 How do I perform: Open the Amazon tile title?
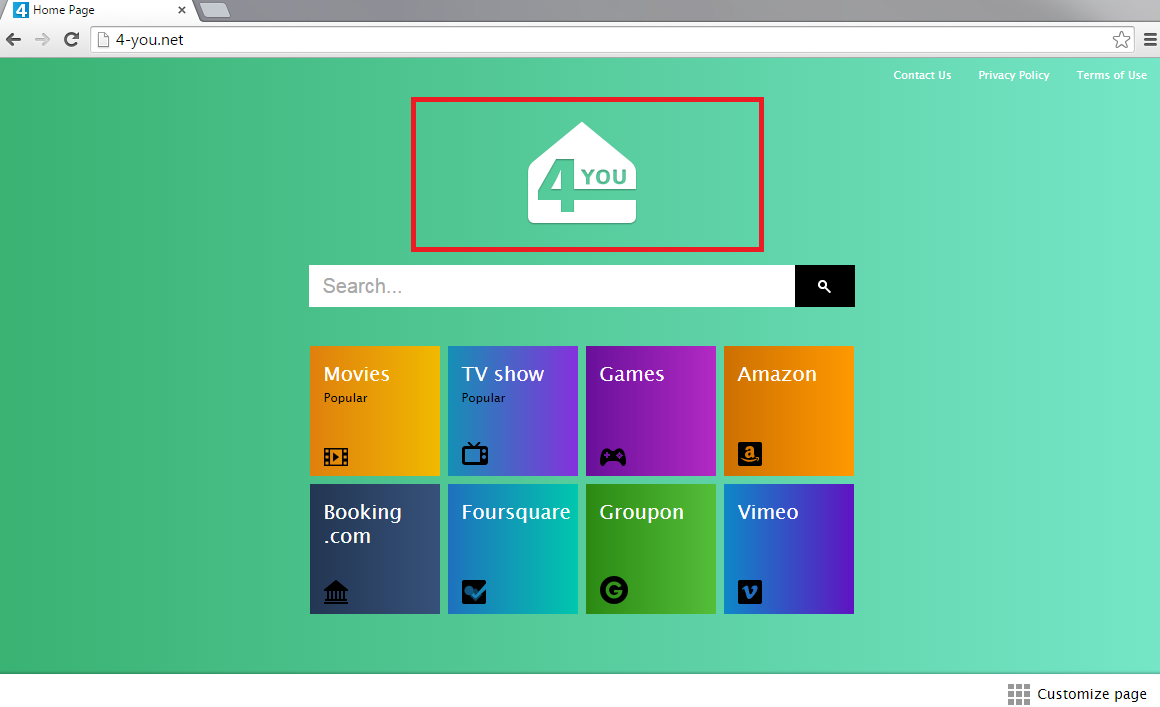click(777, 374)
